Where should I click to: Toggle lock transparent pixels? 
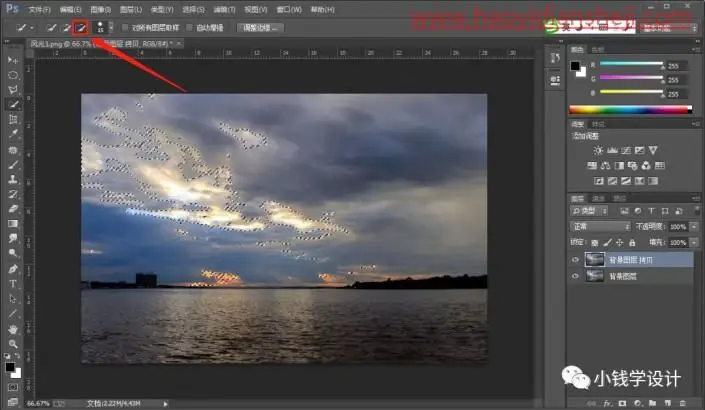[x=594, y=243]
